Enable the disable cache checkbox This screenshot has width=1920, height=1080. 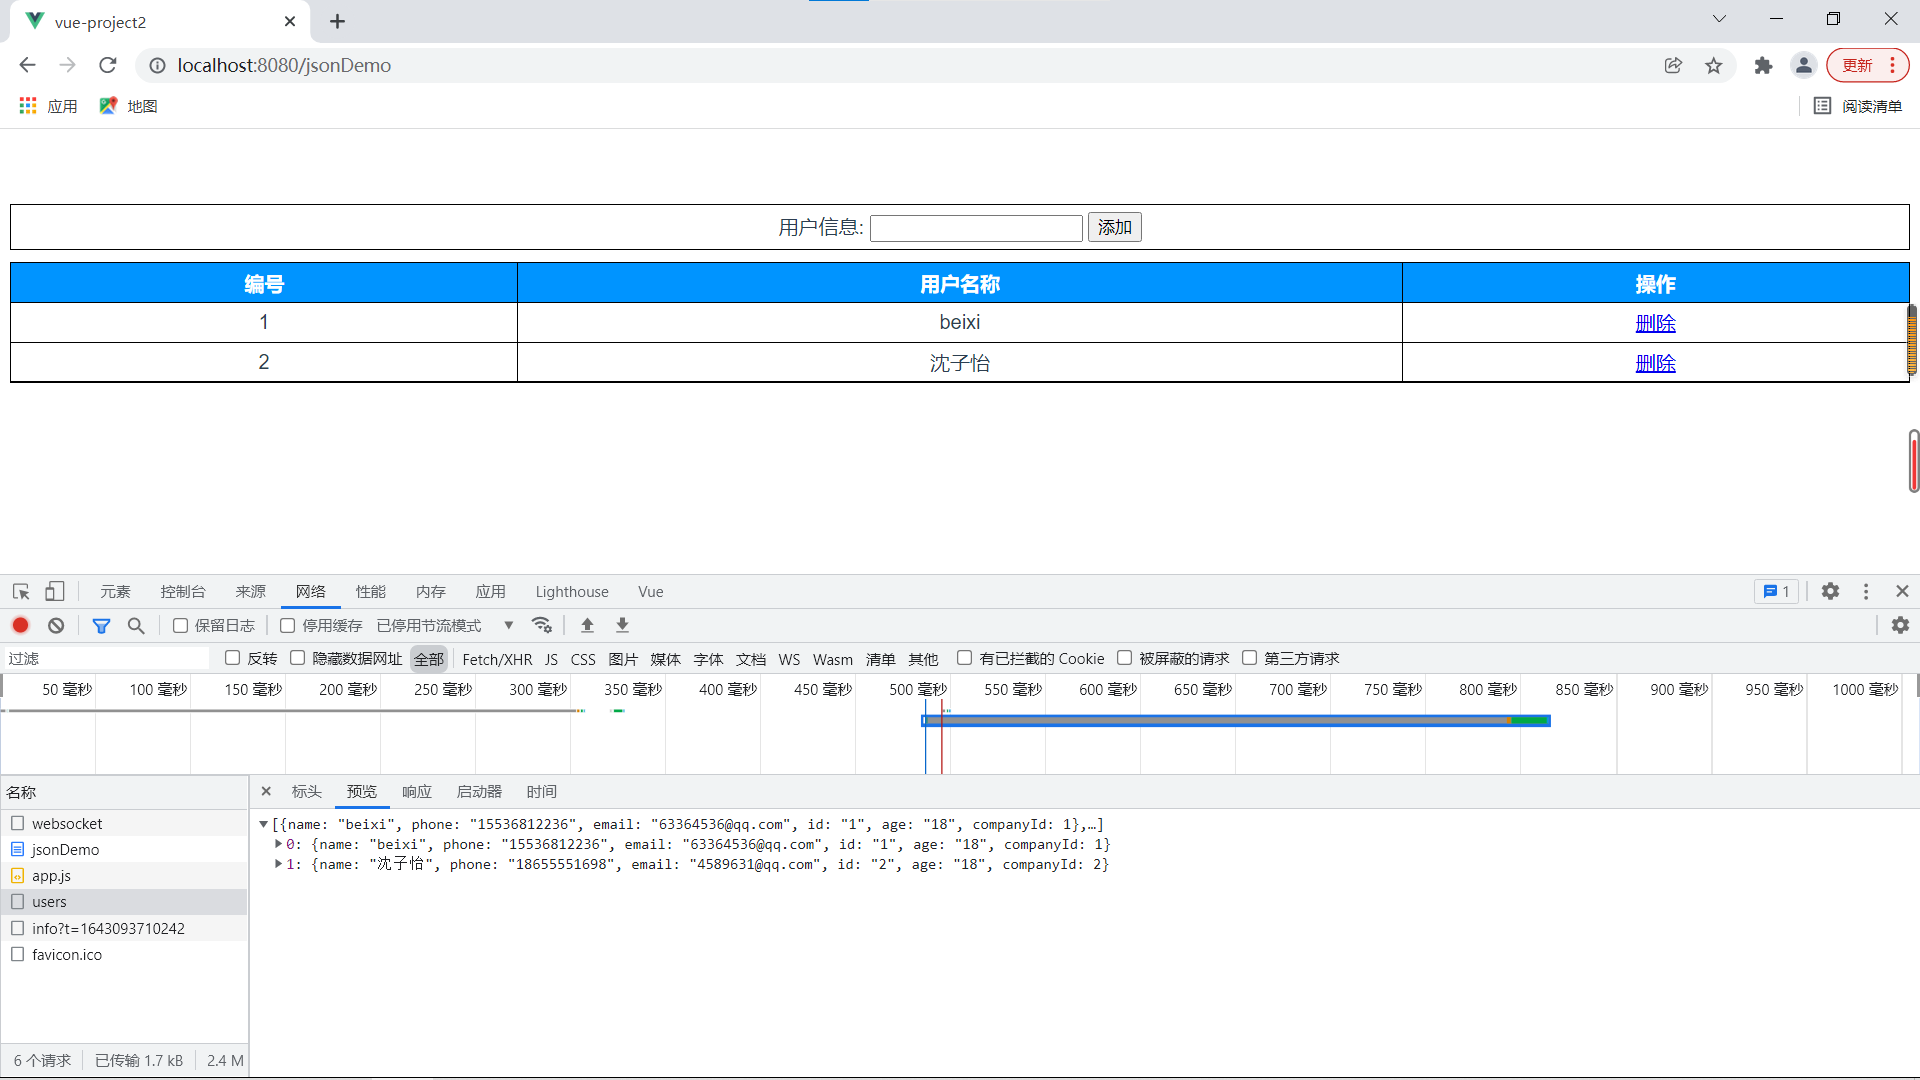[287, 625]
